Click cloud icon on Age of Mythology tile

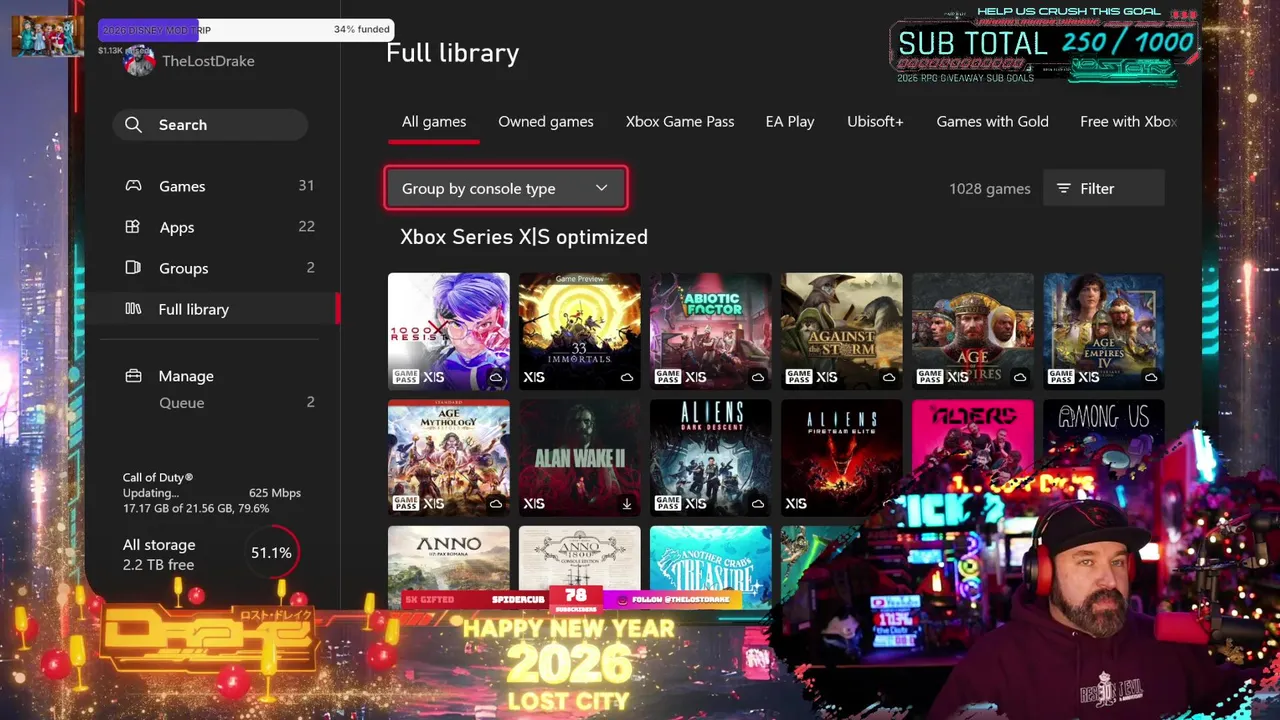point(496,504)
